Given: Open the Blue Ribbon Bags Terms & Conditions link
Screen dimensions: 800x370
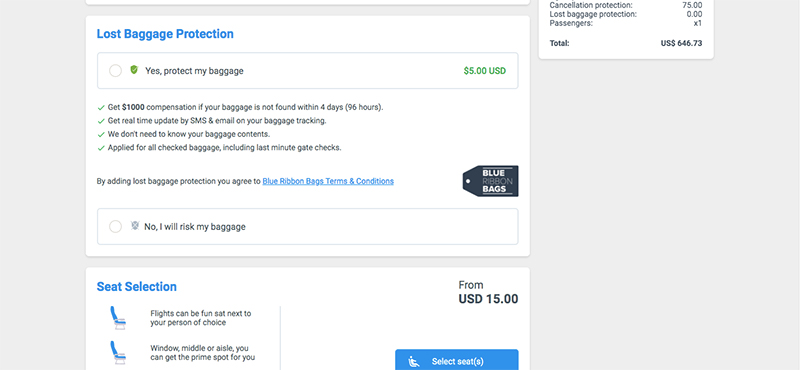Looking at the screenshot, I should 328,181.
